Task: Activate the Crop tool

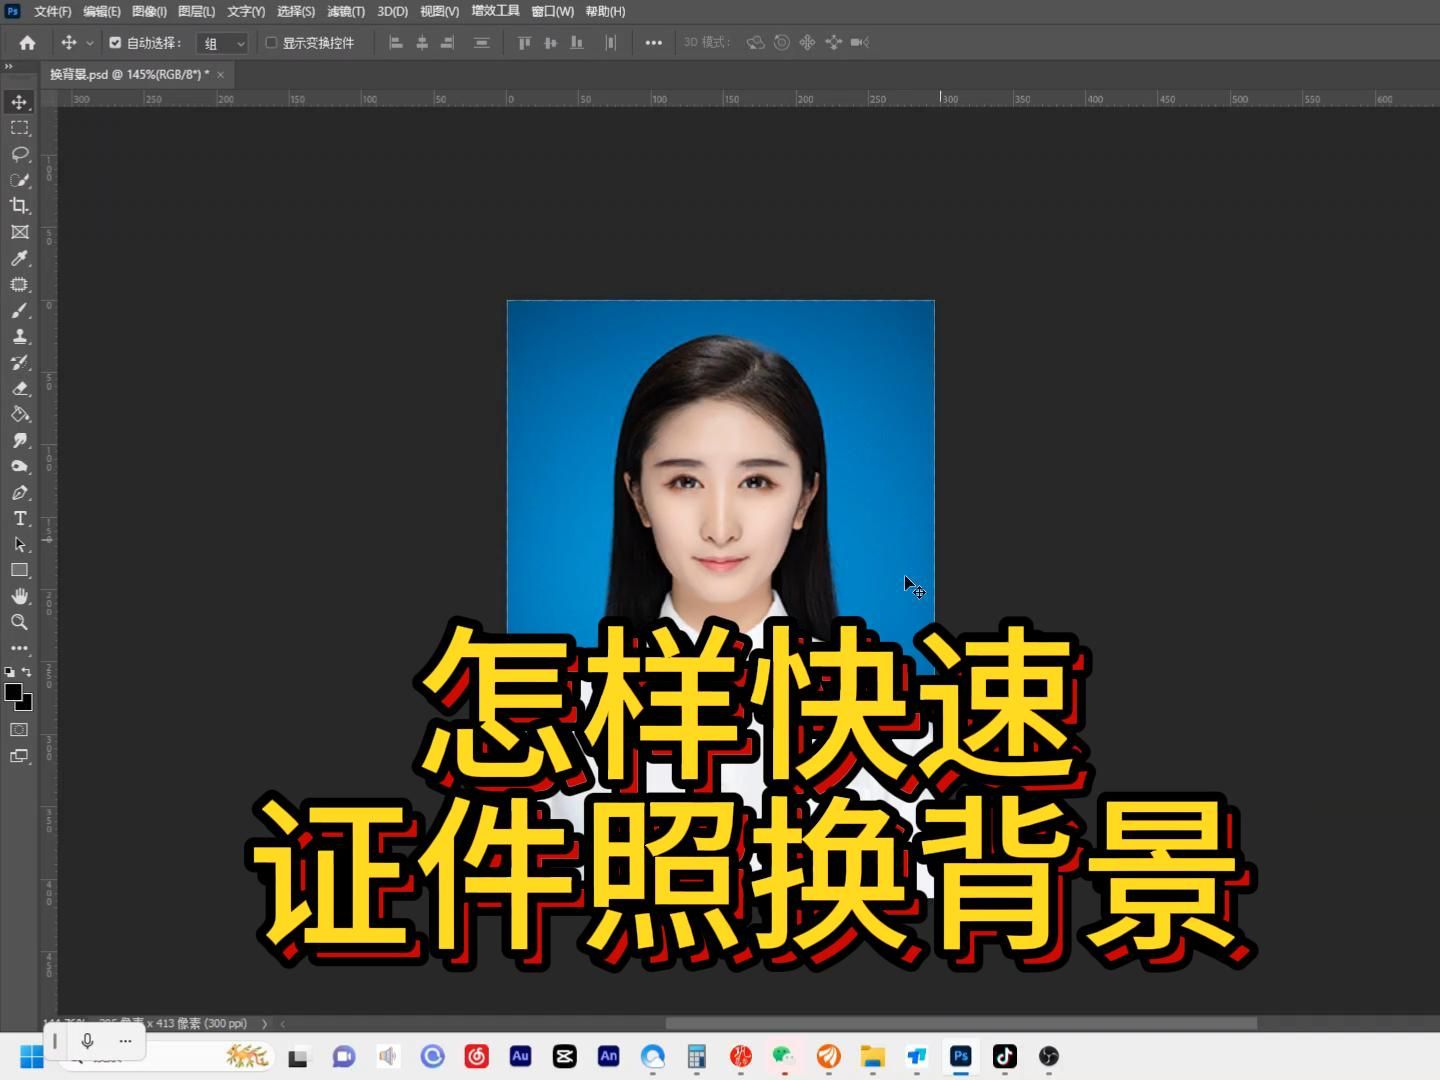Action: 20,206
